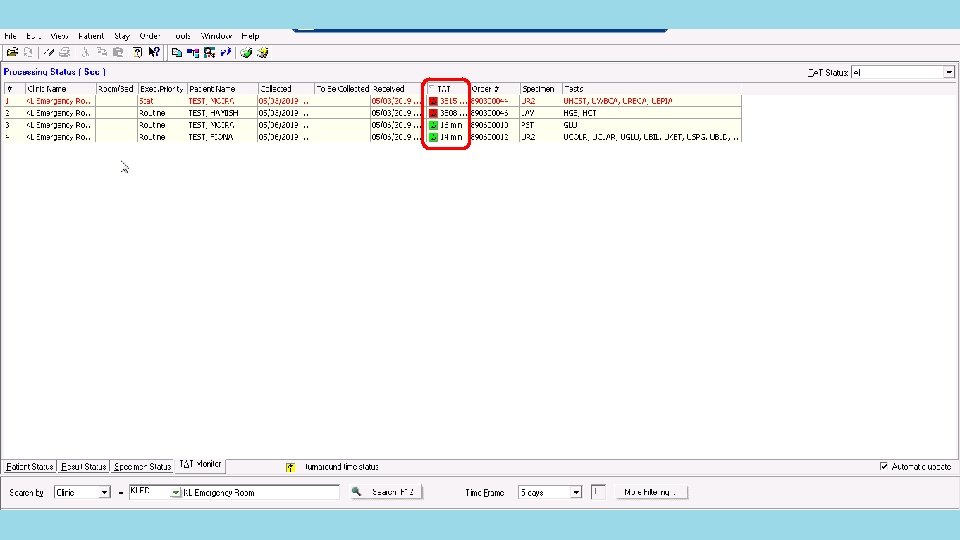Select patient TEST, FIONA cell

click(x=222, y=137)
